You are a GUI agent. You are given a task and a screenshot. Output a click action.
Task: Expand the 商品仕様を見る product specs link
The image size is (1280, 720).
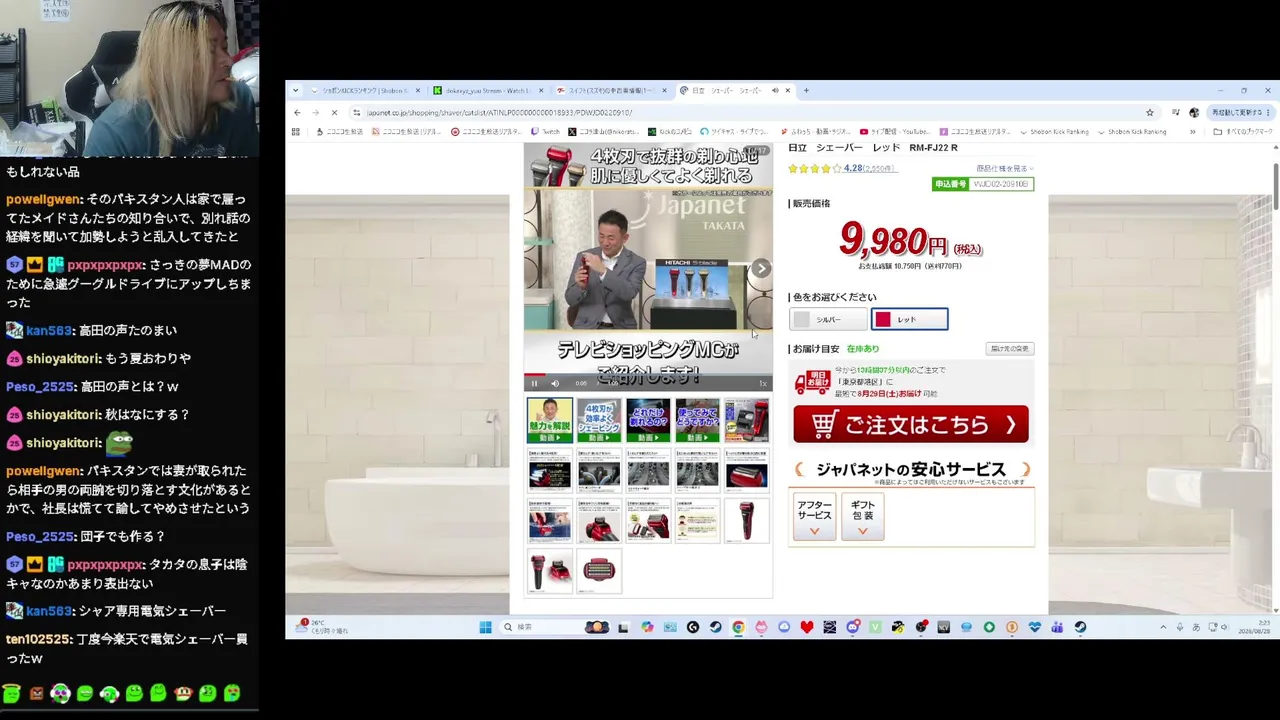pos(1004,168)
